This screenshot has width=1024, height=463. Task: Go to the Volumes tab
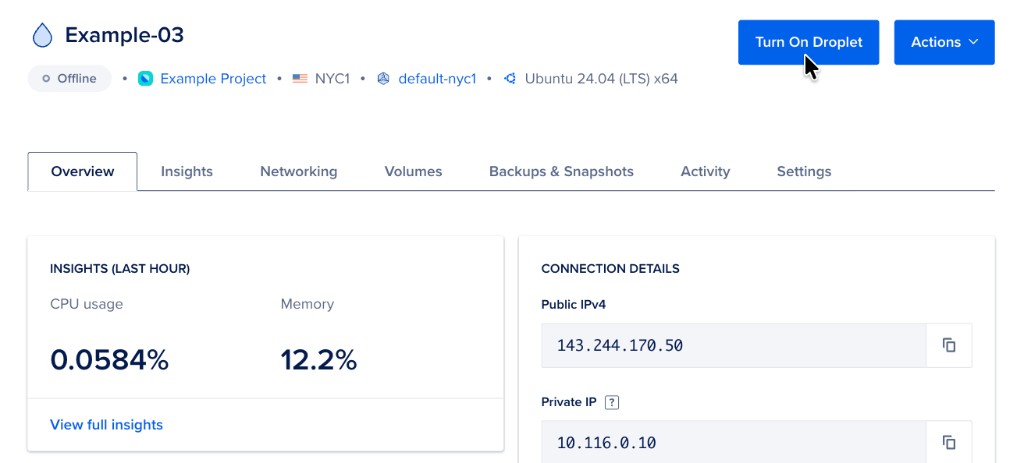413,171
